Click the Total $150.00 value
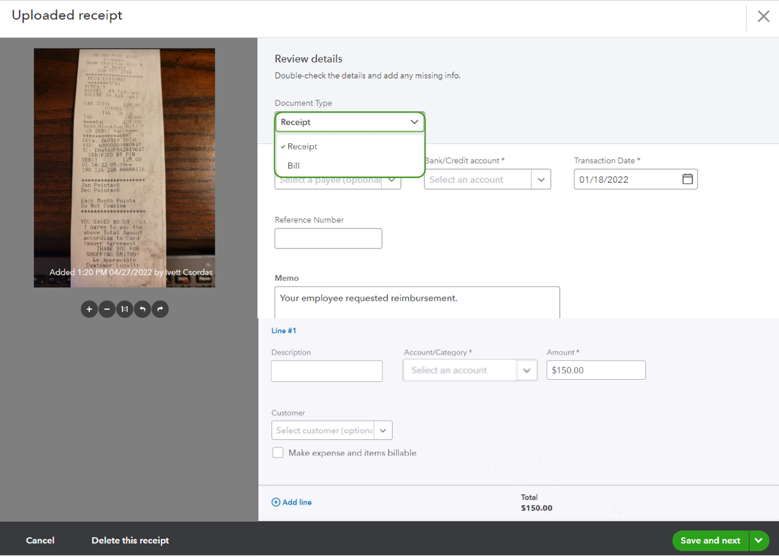 [x=537, y=508]
